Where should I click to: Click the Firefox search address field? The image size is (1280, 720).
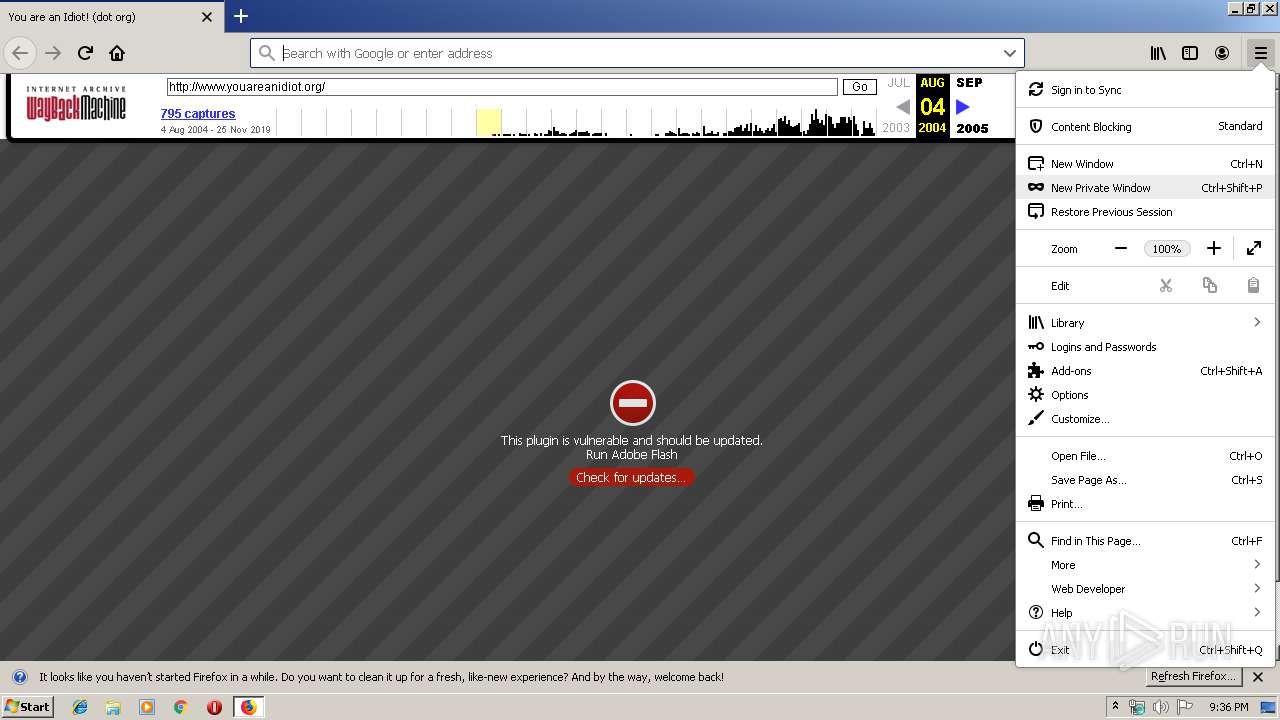pyautogui.click(x=637, y=53)
